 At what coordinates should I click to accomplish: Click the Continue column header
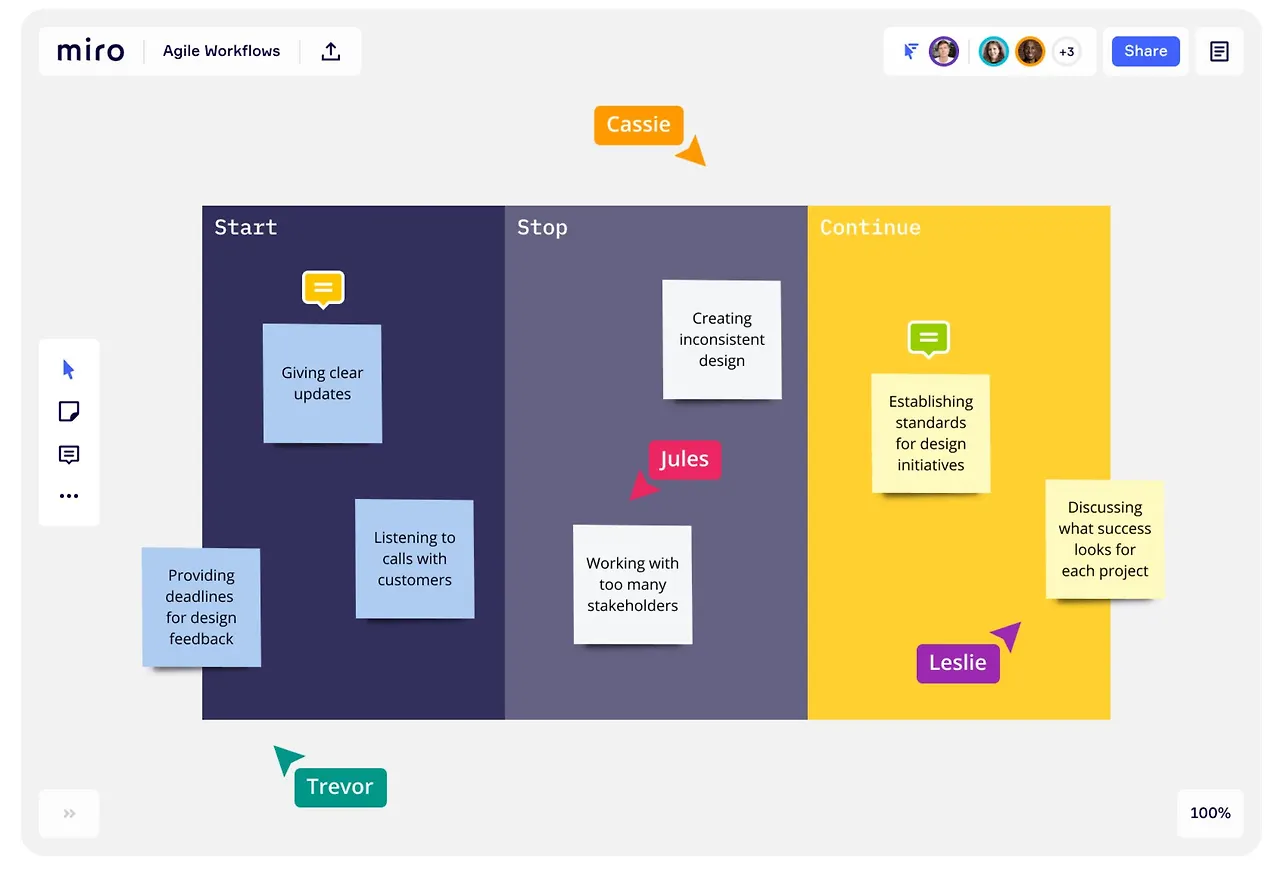pos(870,227)
